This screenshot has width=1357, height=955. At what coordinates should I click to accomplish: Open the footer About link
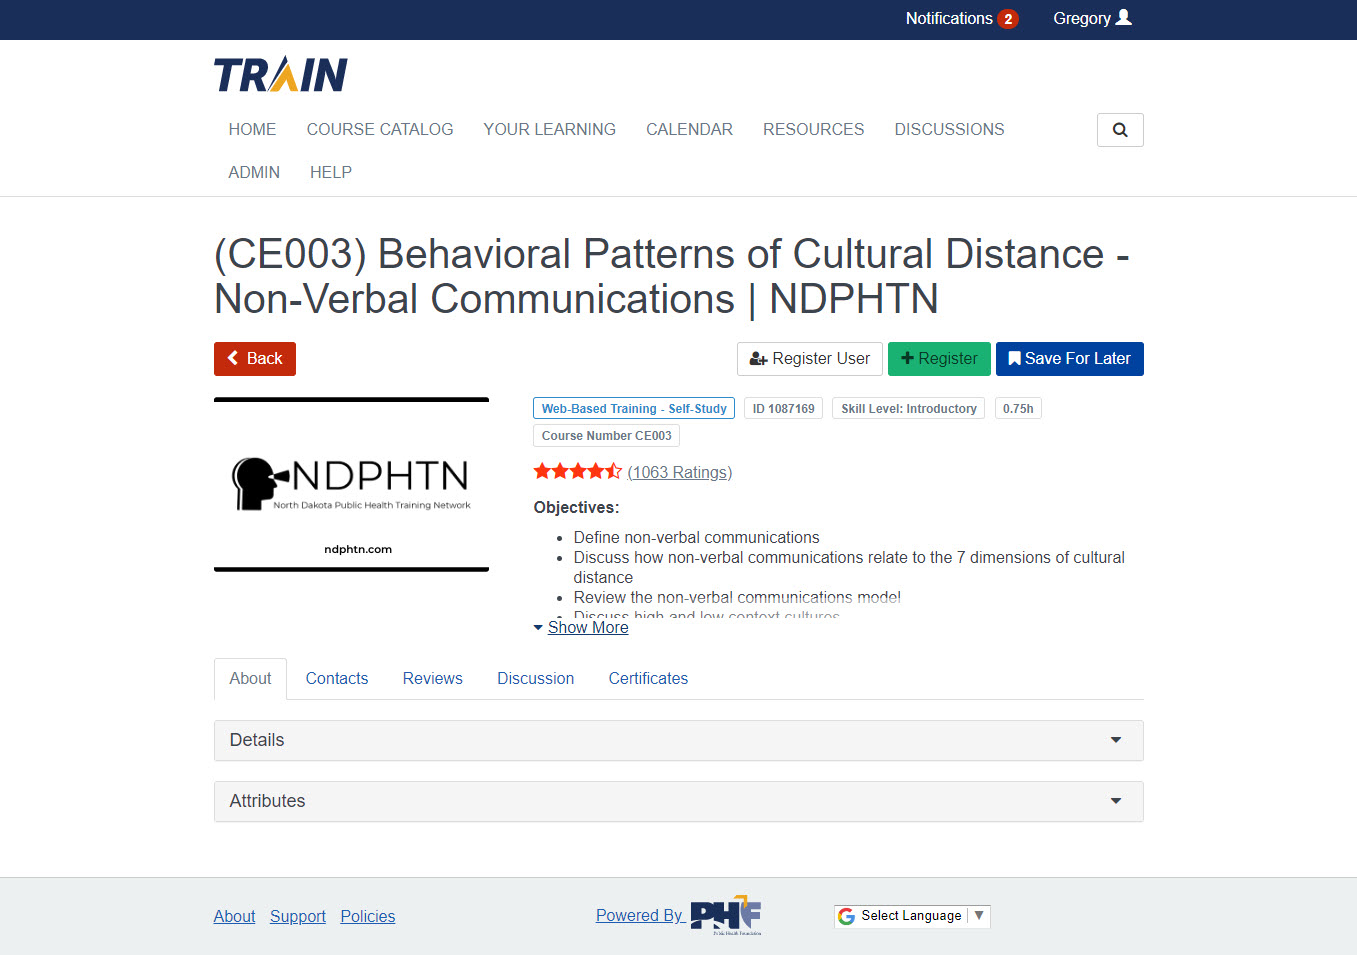pyautogui.click(x=234, y=916)
